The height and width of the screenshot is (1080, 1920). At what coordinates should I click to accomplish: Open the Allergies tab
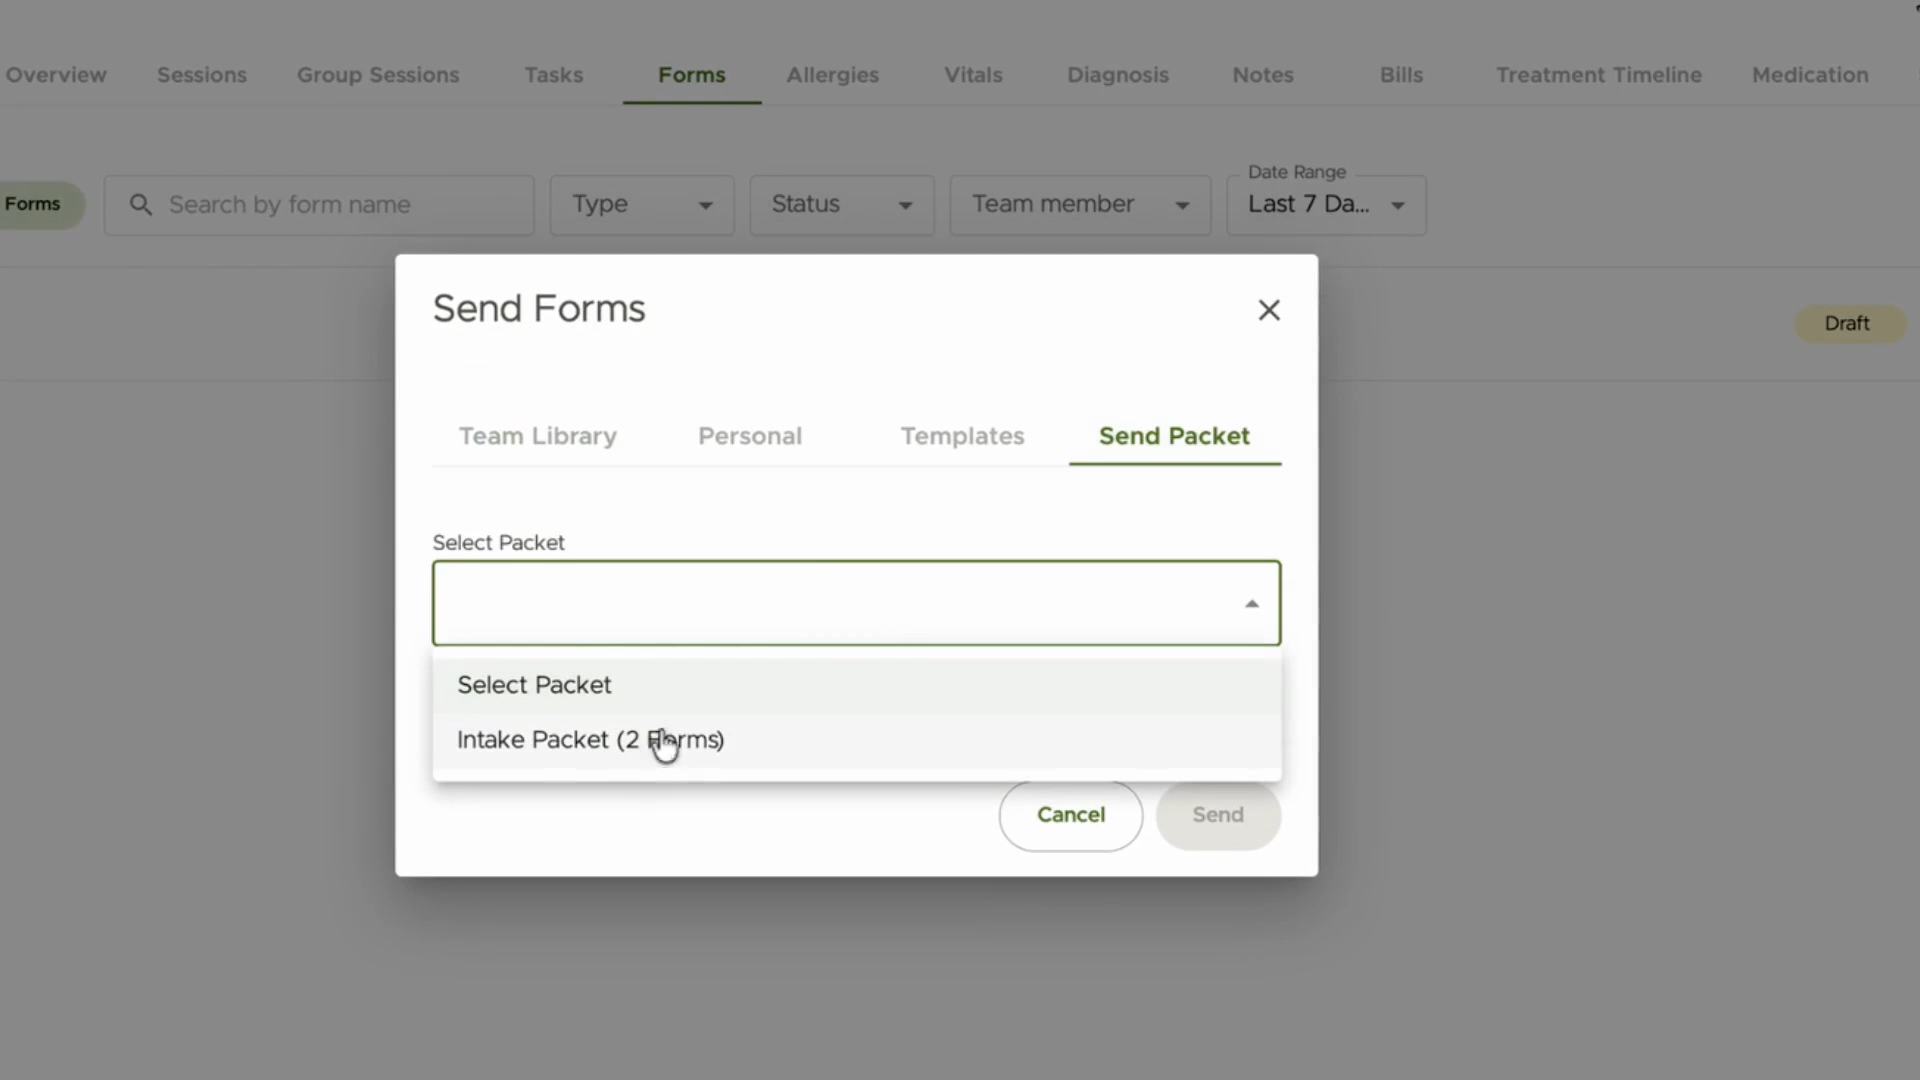(832, 75)
